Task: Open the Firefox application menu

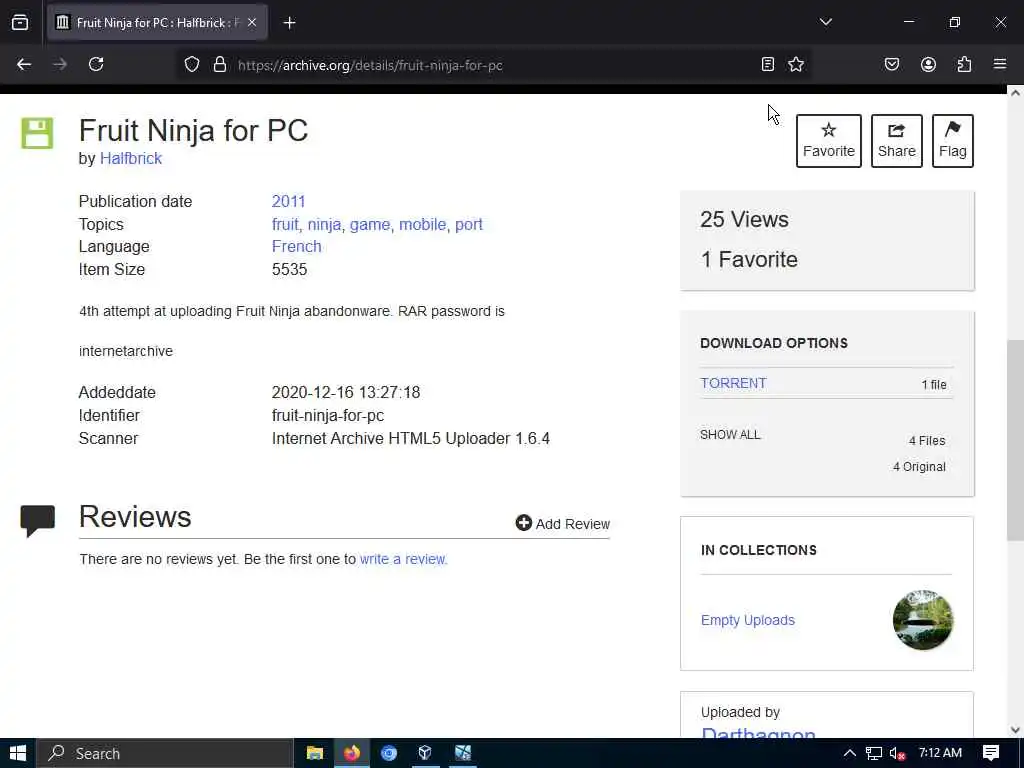Action: (x=1000, y=64)
